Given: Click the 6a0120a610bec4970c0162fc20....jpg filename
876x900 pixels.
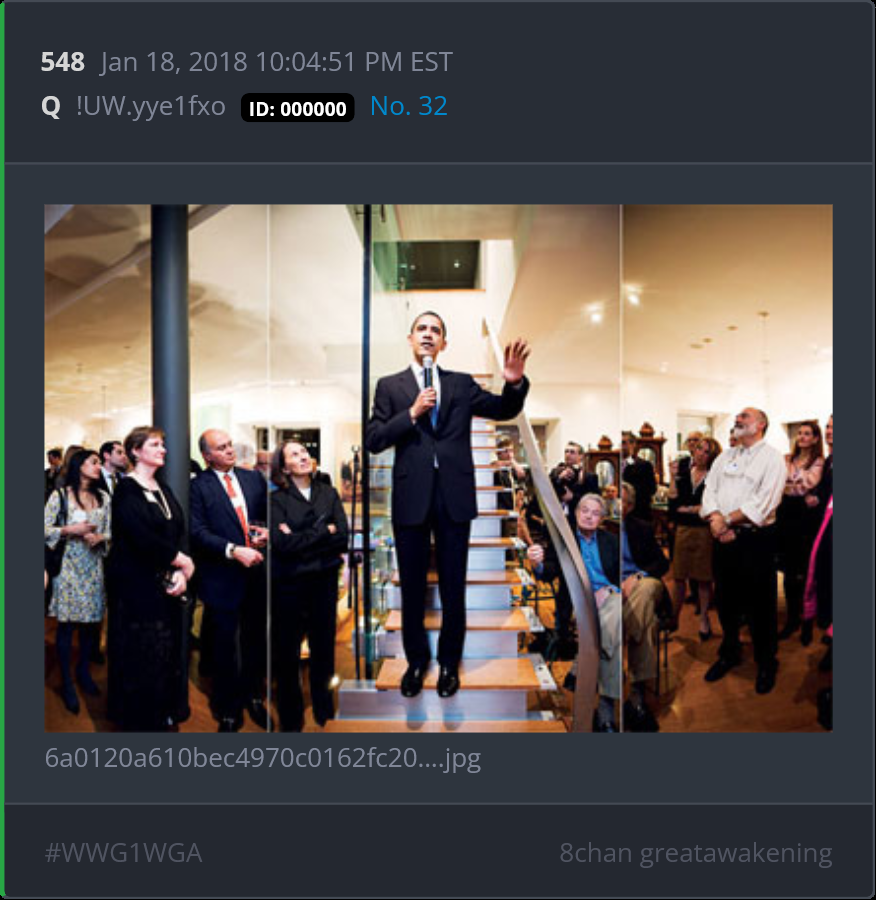Looking at the screenshot, I should [x=262, y=758].
